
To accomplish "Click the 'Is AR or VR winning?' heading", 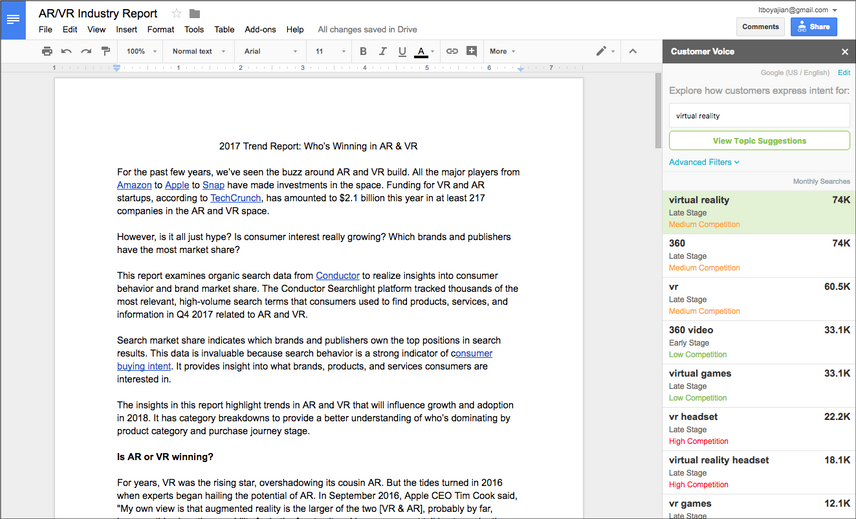I will [x=165, y=457].
